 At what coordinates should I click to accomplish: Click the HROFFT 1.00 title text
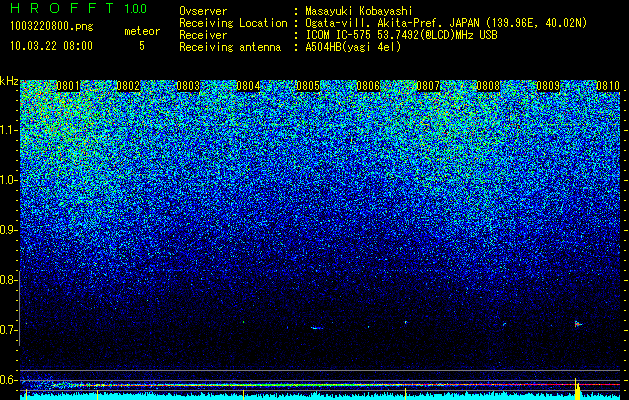pyautogui.click(x=79, y=8)
